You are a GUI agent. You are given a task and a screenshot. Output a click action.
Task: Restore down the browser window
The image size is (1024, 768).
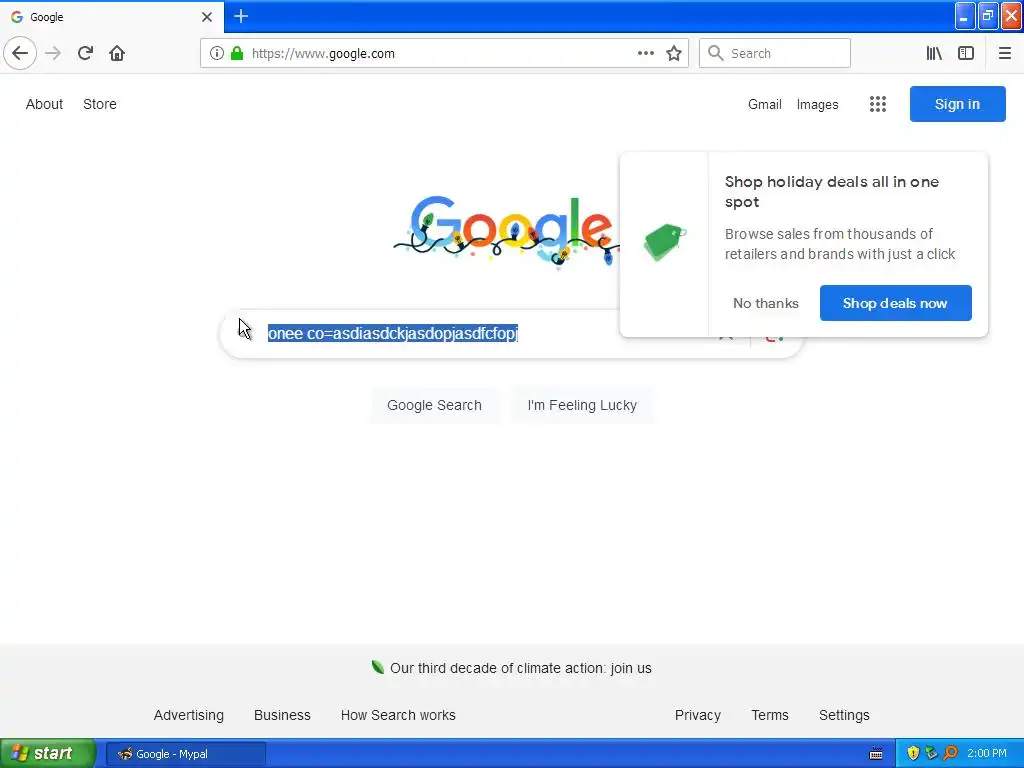(x=988, y=16)
